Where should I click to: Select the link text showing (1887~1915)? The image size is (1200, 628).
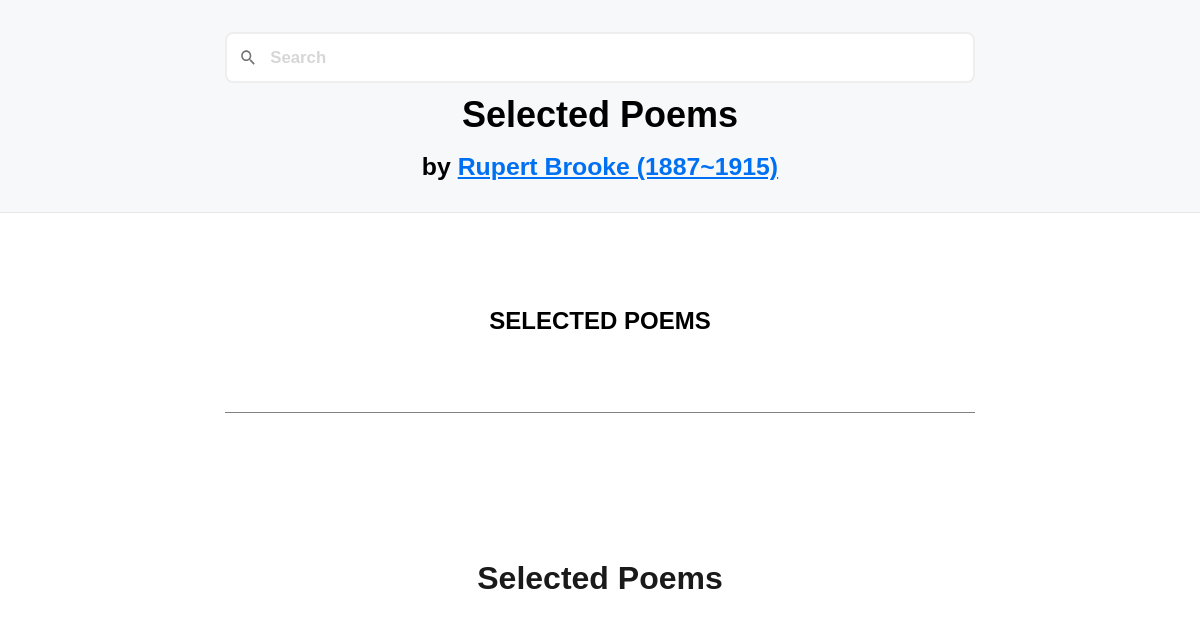click(x=707, y=166)
